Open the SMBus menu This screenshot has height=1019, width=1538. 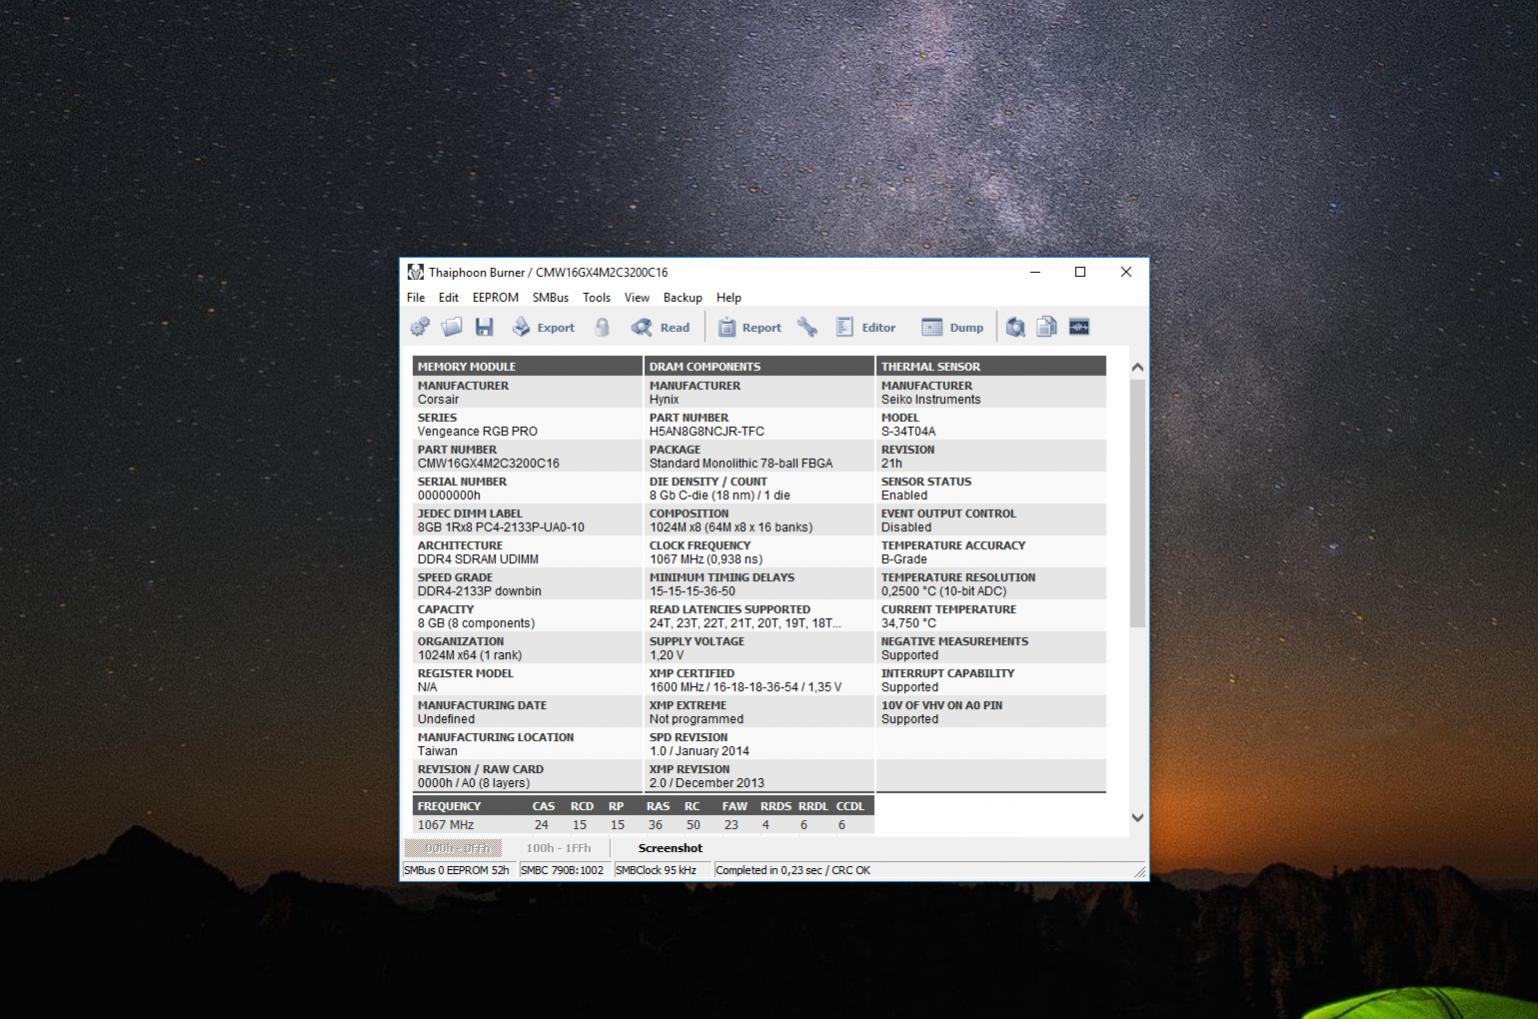[550, 297]
